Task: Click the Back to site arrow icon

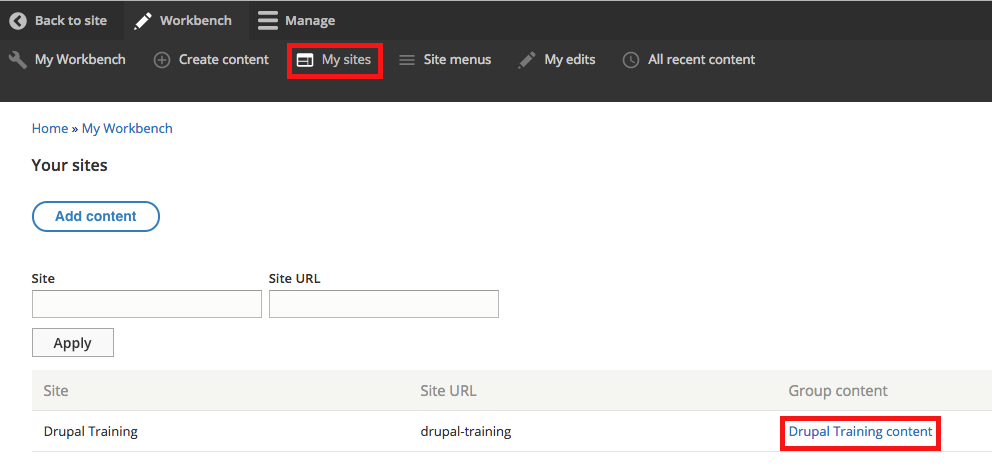Action: (x=18, y=21)
